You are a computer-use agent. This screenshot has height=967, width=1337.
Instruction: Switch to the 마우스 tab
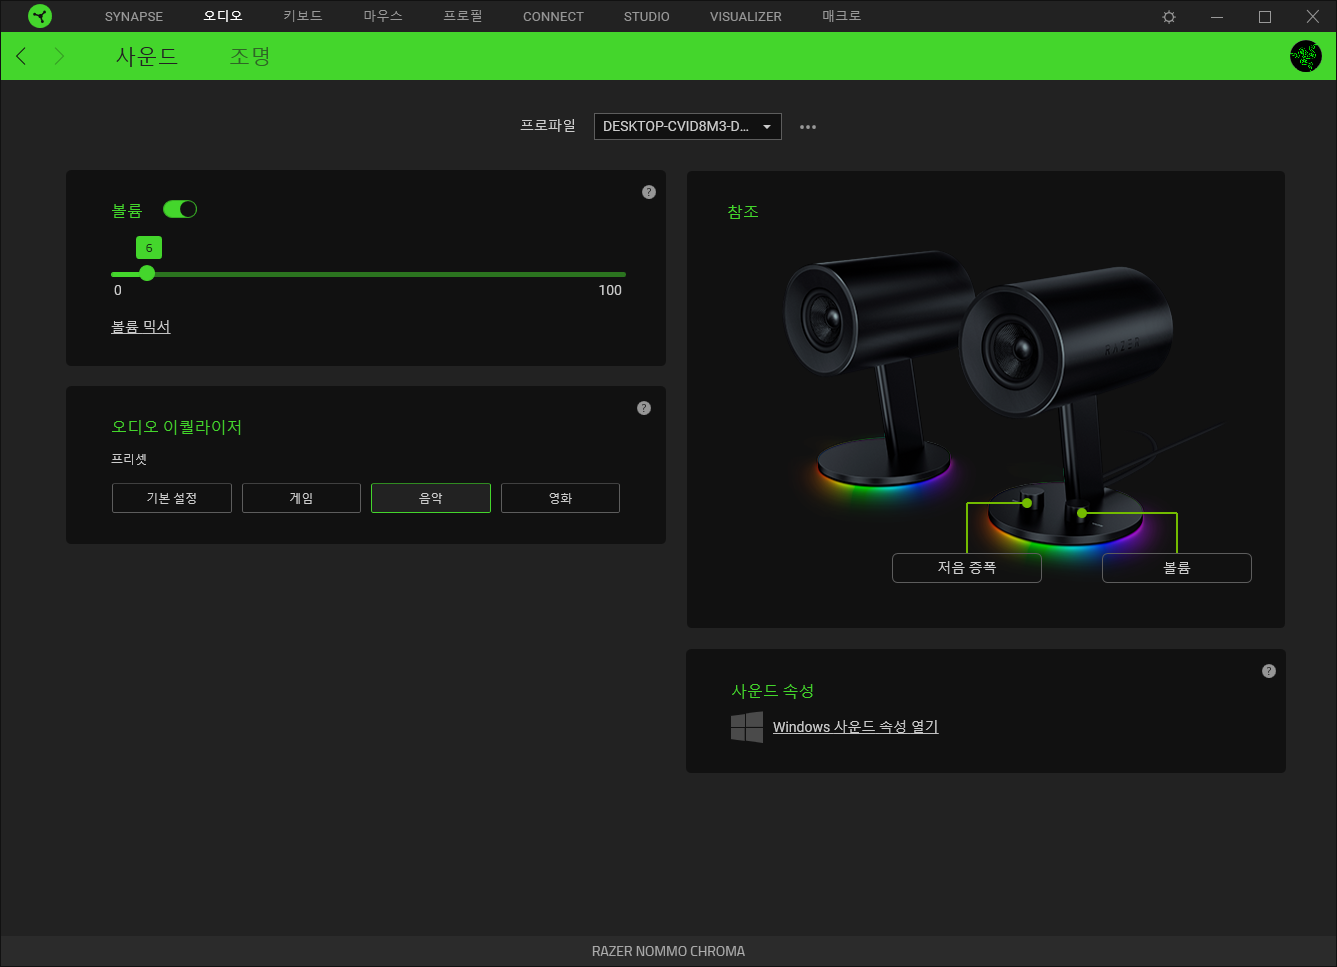pyautogui.click(x=383, y=16)
